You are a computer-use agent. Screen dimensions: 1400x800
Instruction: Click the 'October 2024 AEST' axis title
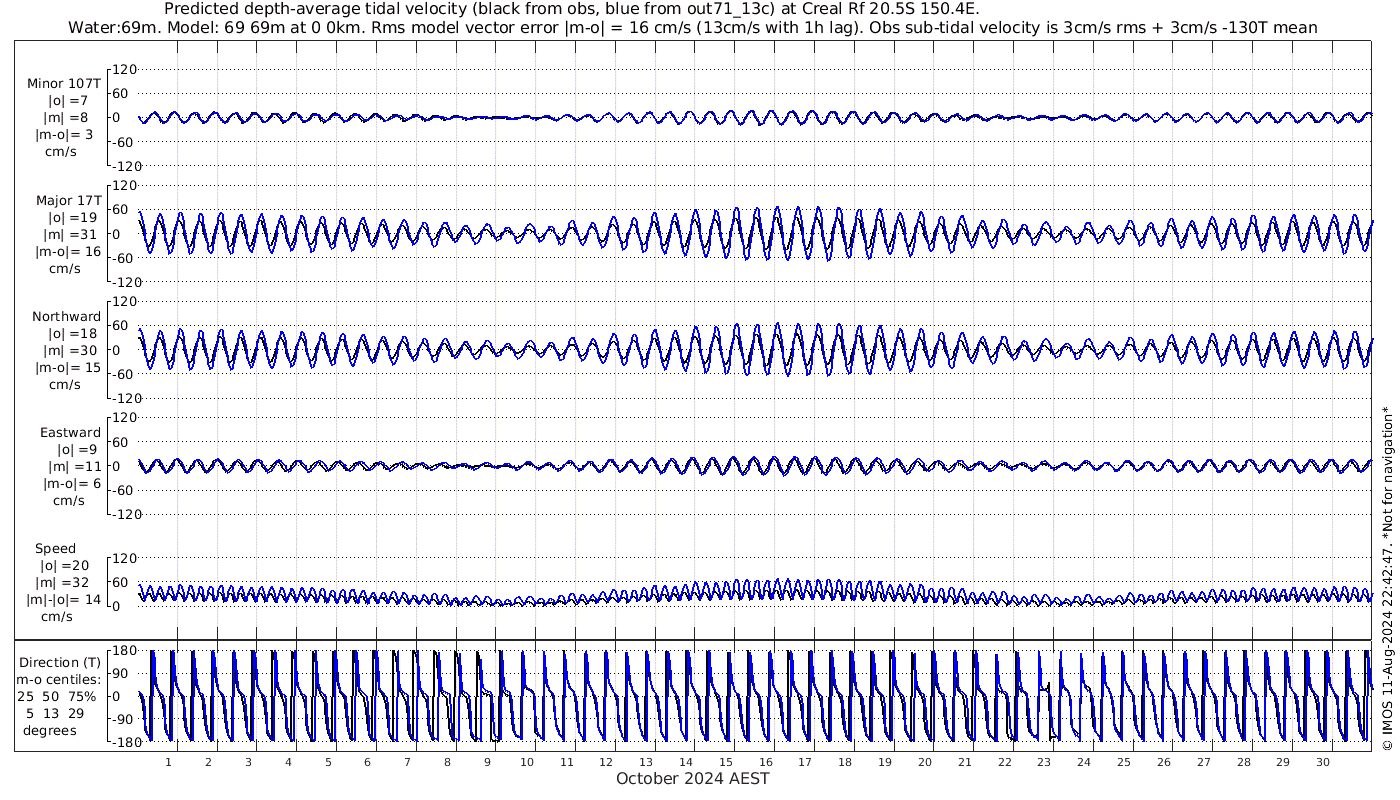[692, 779]
